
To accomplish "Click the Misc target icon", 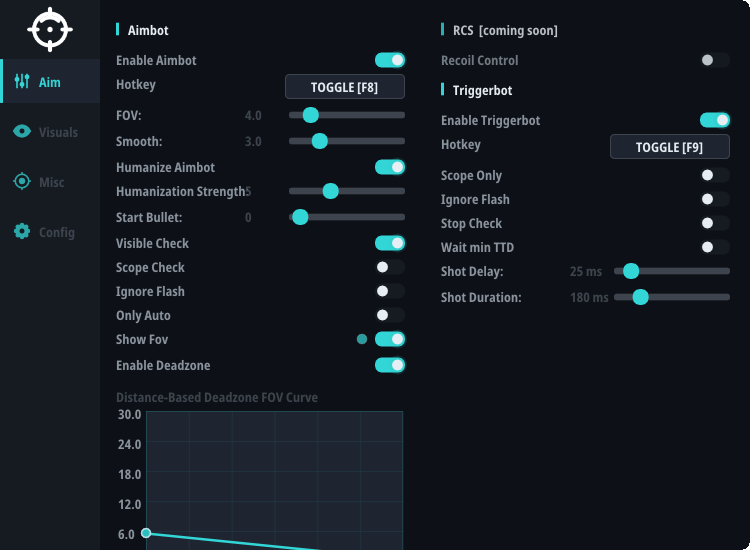I will (22, 181).
